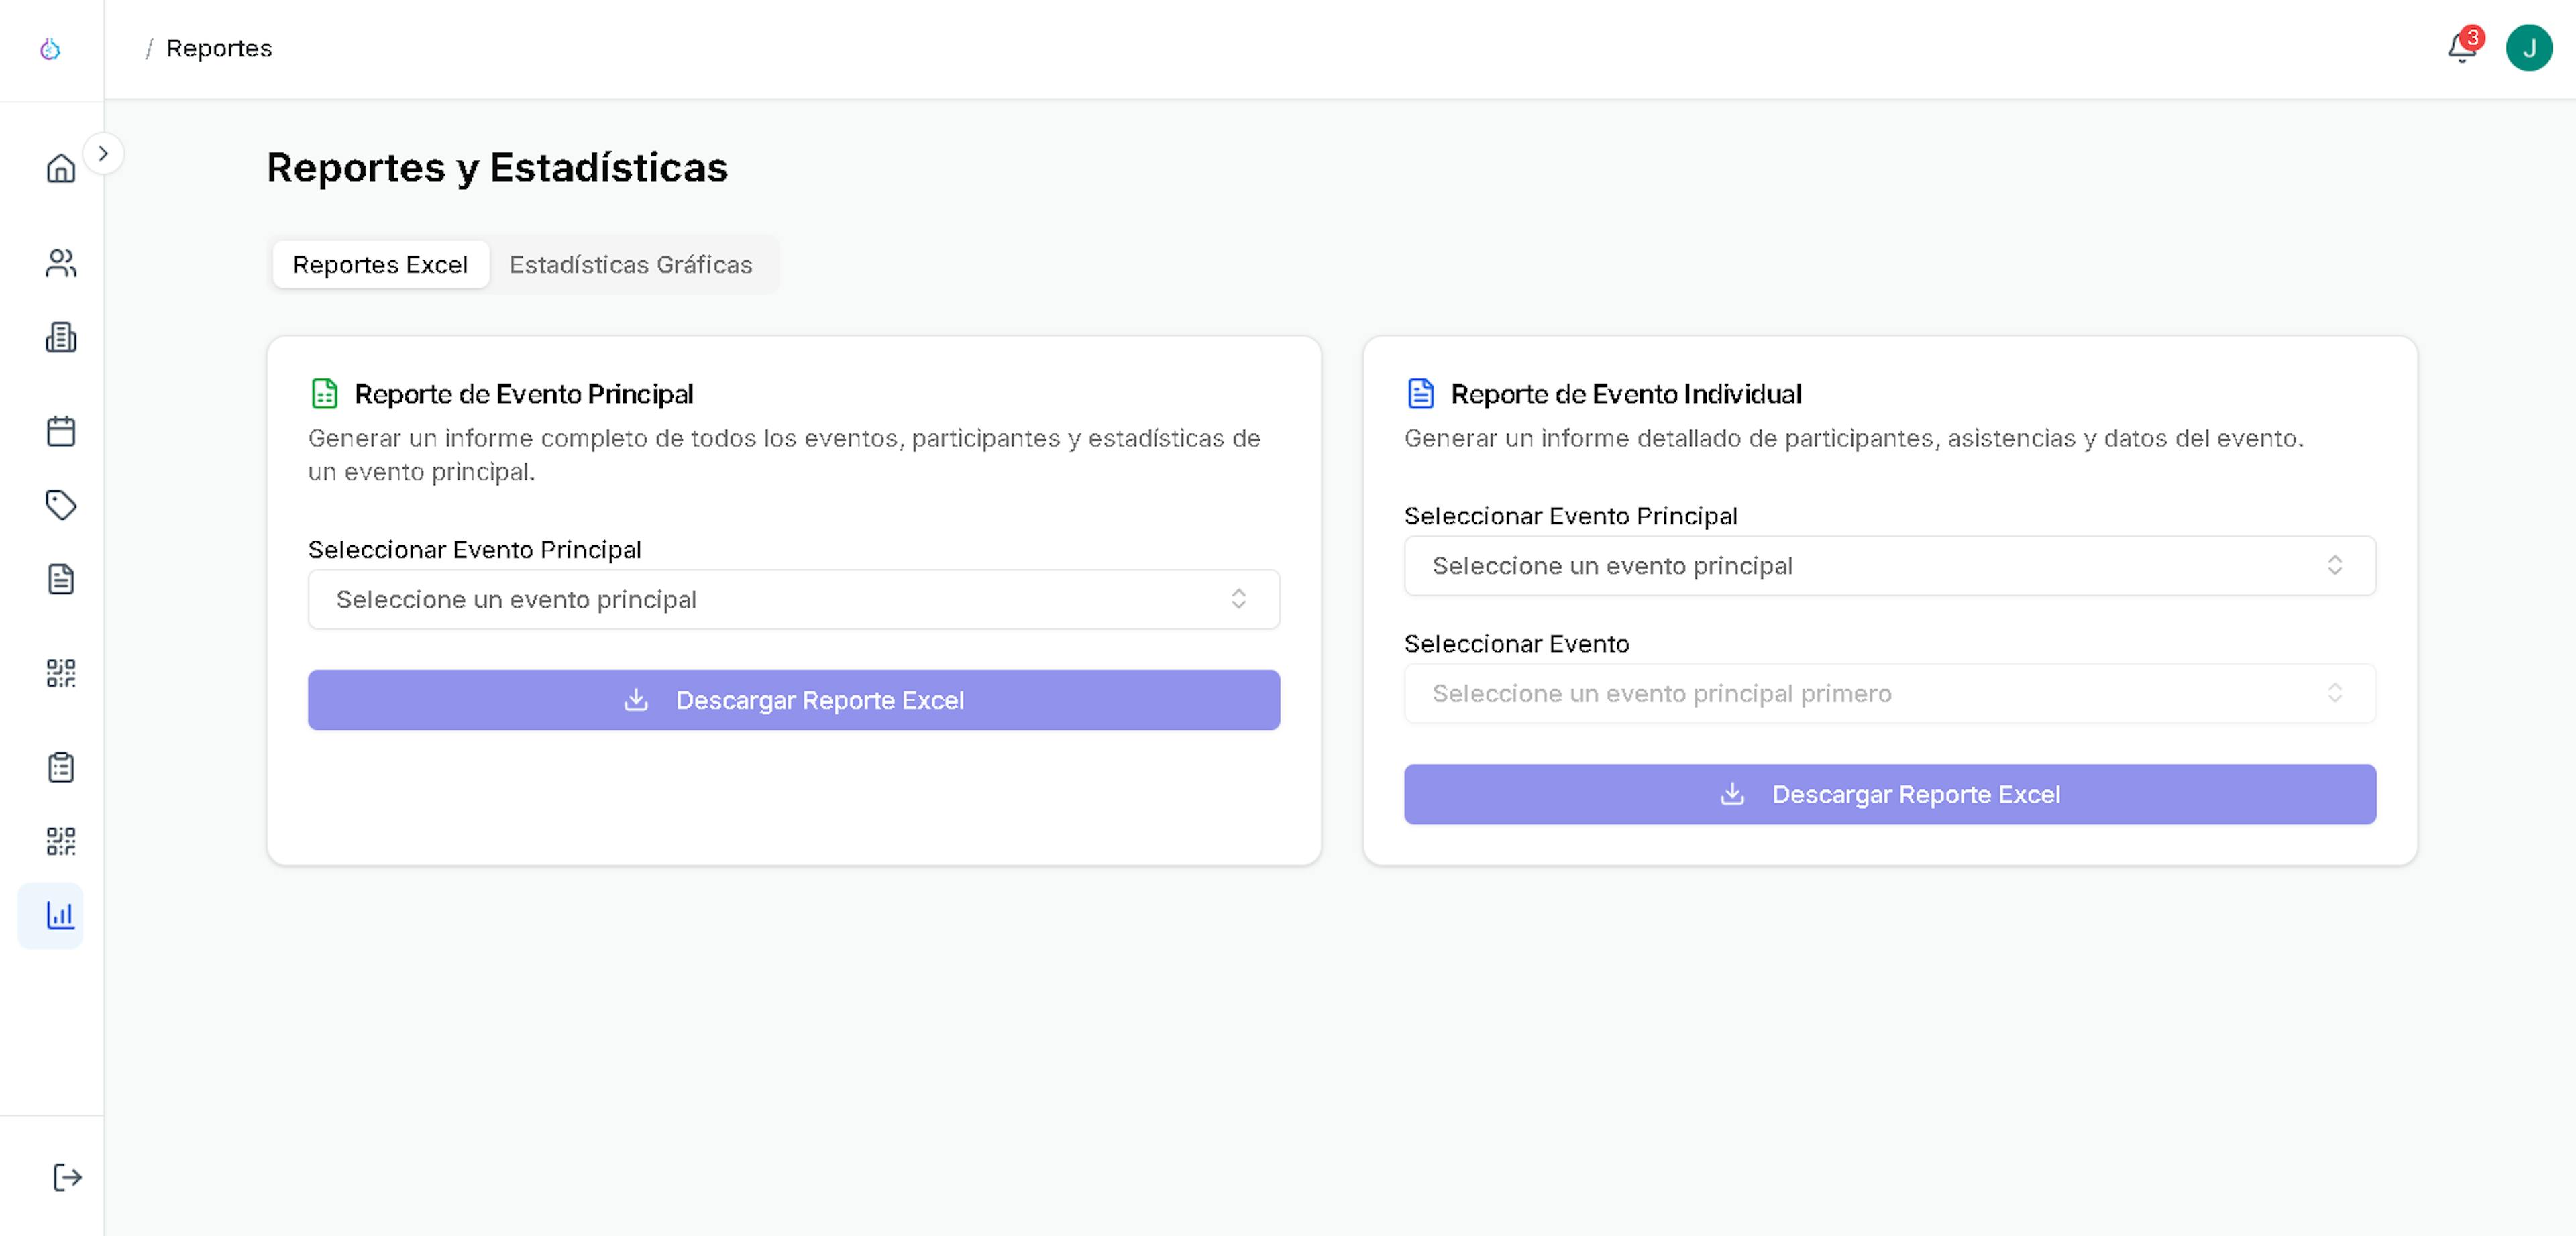Click Descargar Reporte Excel in the Evento Principal card
Viewport: 2576px width, 1236px height.
(x=793, y=700)
